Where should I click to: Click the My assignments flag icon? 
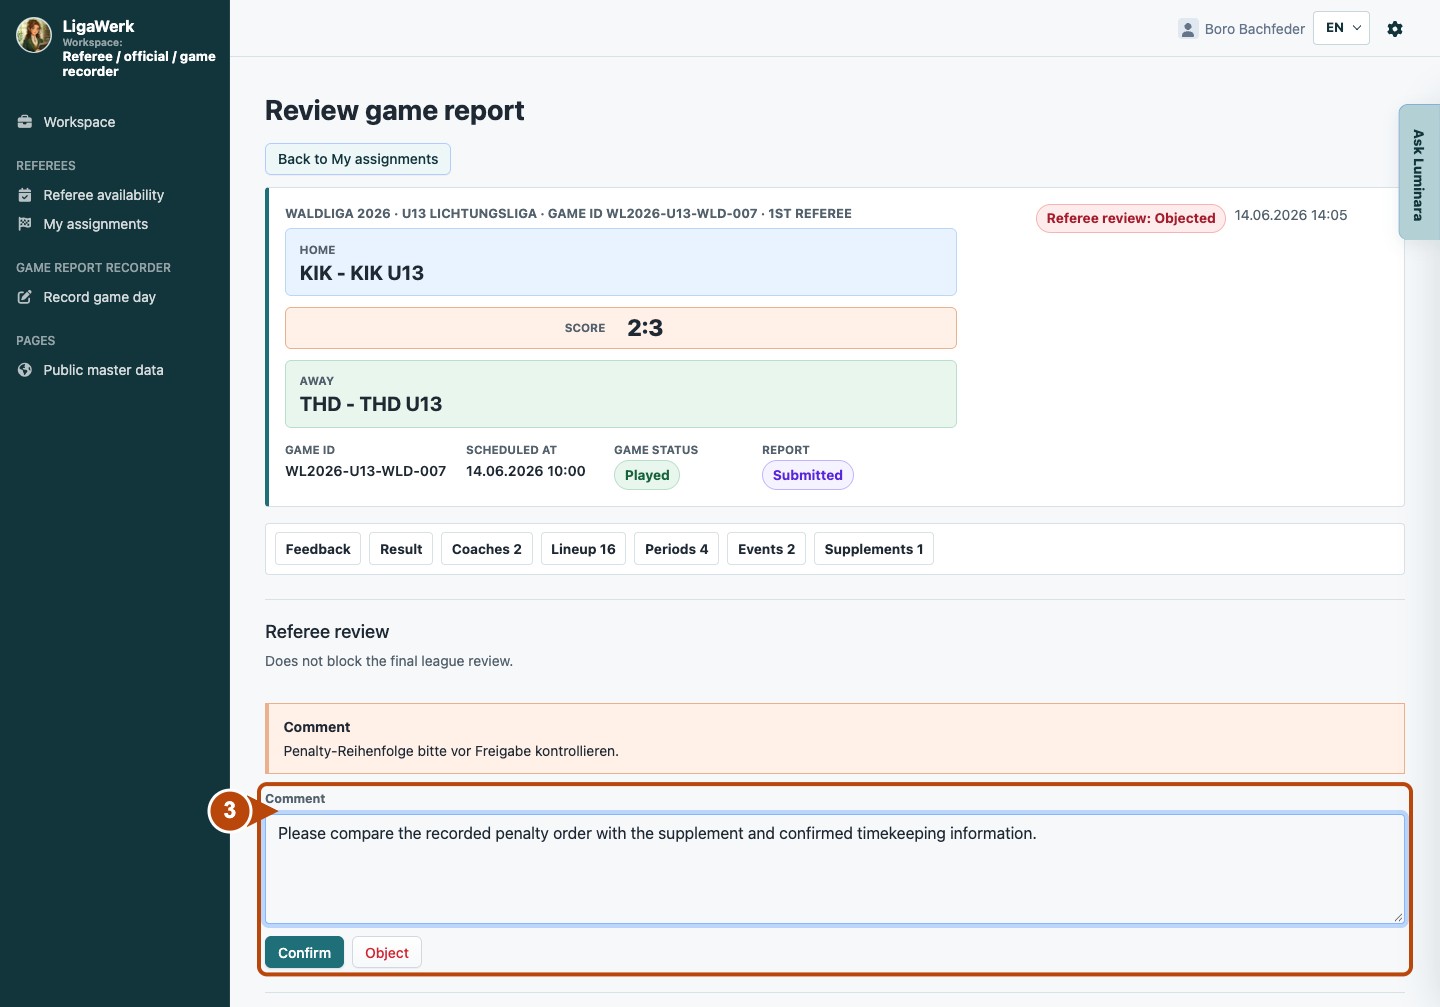pos(25,224)
